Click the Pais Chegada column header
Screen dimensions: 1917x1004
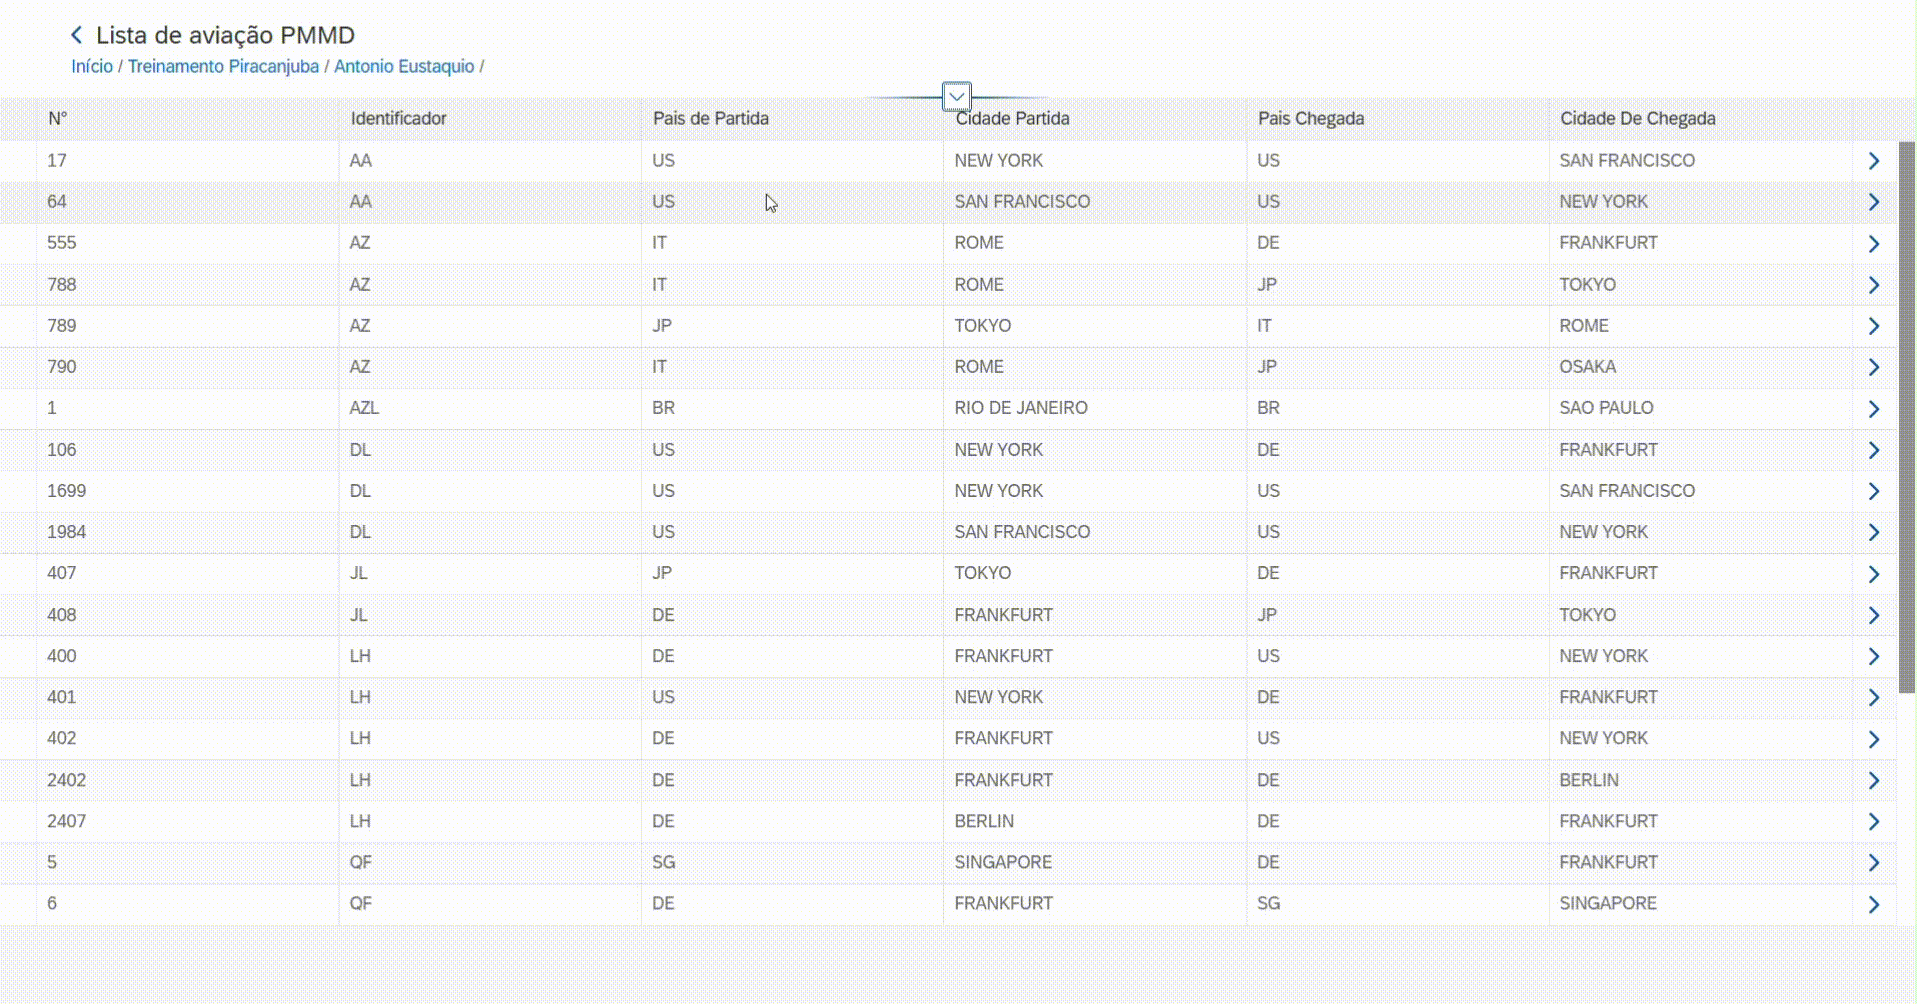(x=1310, y=119)
